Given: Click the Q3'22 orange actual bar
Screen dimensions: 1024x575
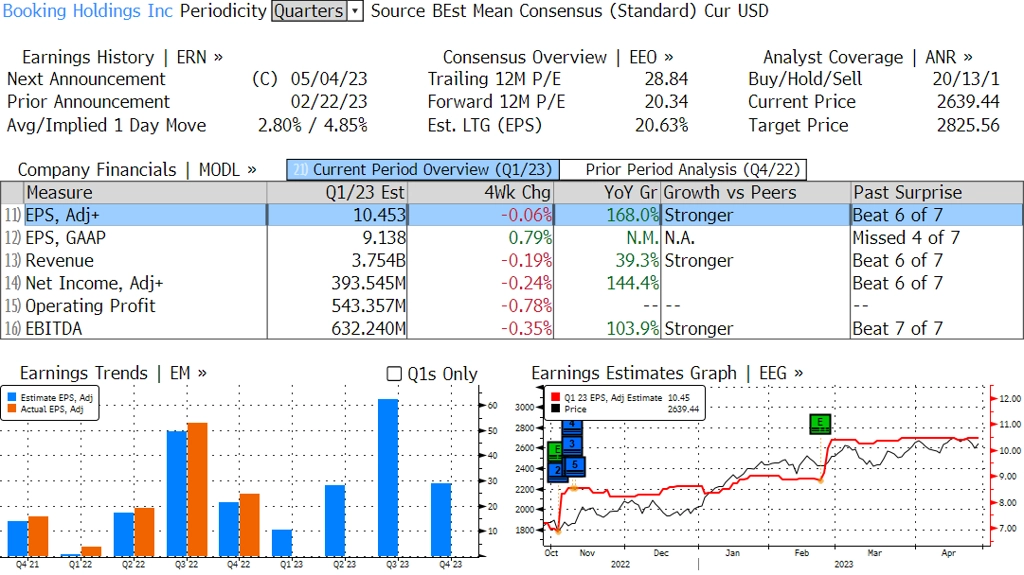Looking at the screenshot, I should coord(197,489).
